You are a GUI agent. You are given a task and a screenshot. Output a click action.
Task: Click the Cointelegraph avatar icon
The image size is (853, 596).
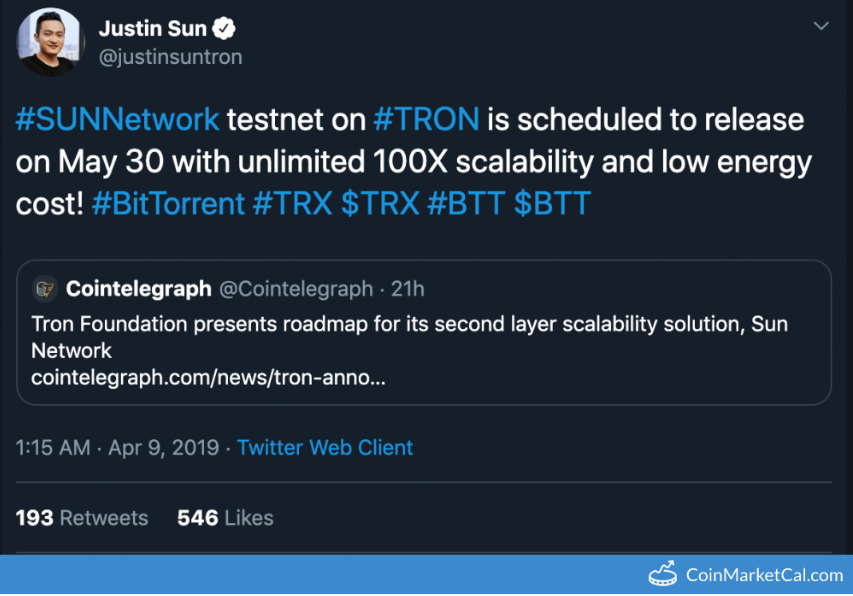pyautogui.click(x=45, y=289)
